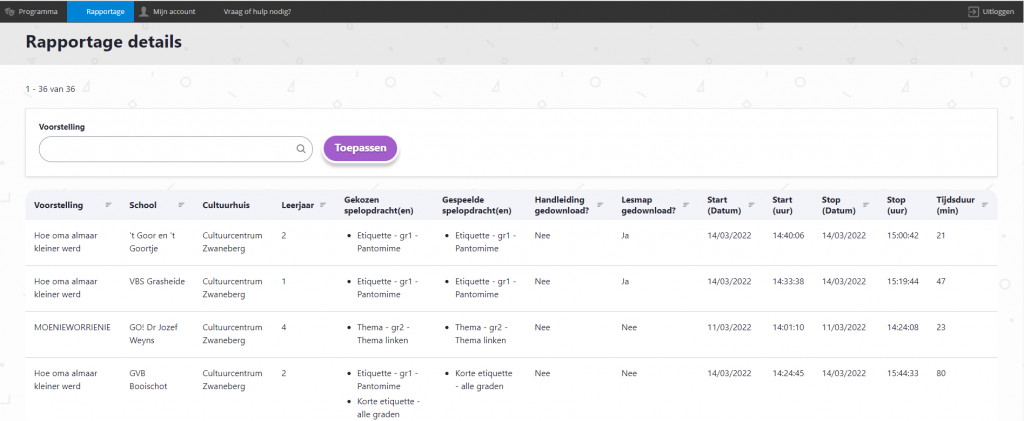This screenshot has height=421, width=1024.
Task: Click the Cultuurhuis column header
Action: coord(226,205)
